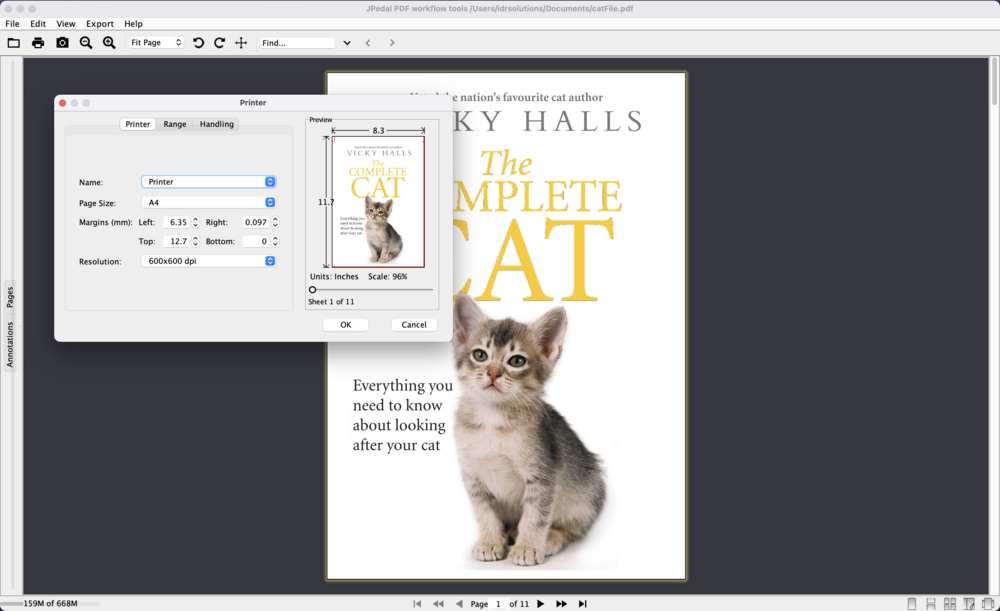The image size is (1000, 611).
Task: Open a PDF file using the folder icon
Action: click(14, 43)
